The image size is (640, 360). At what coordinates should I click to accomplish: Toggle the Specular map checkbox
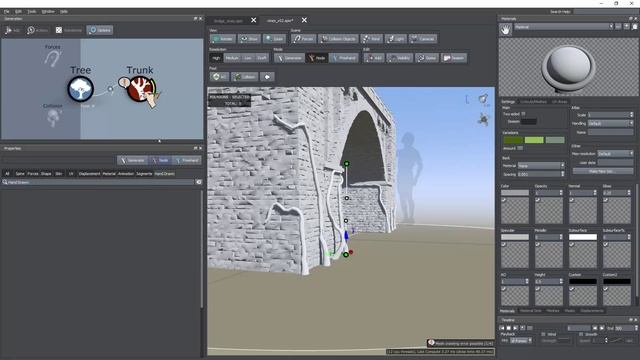503,244
